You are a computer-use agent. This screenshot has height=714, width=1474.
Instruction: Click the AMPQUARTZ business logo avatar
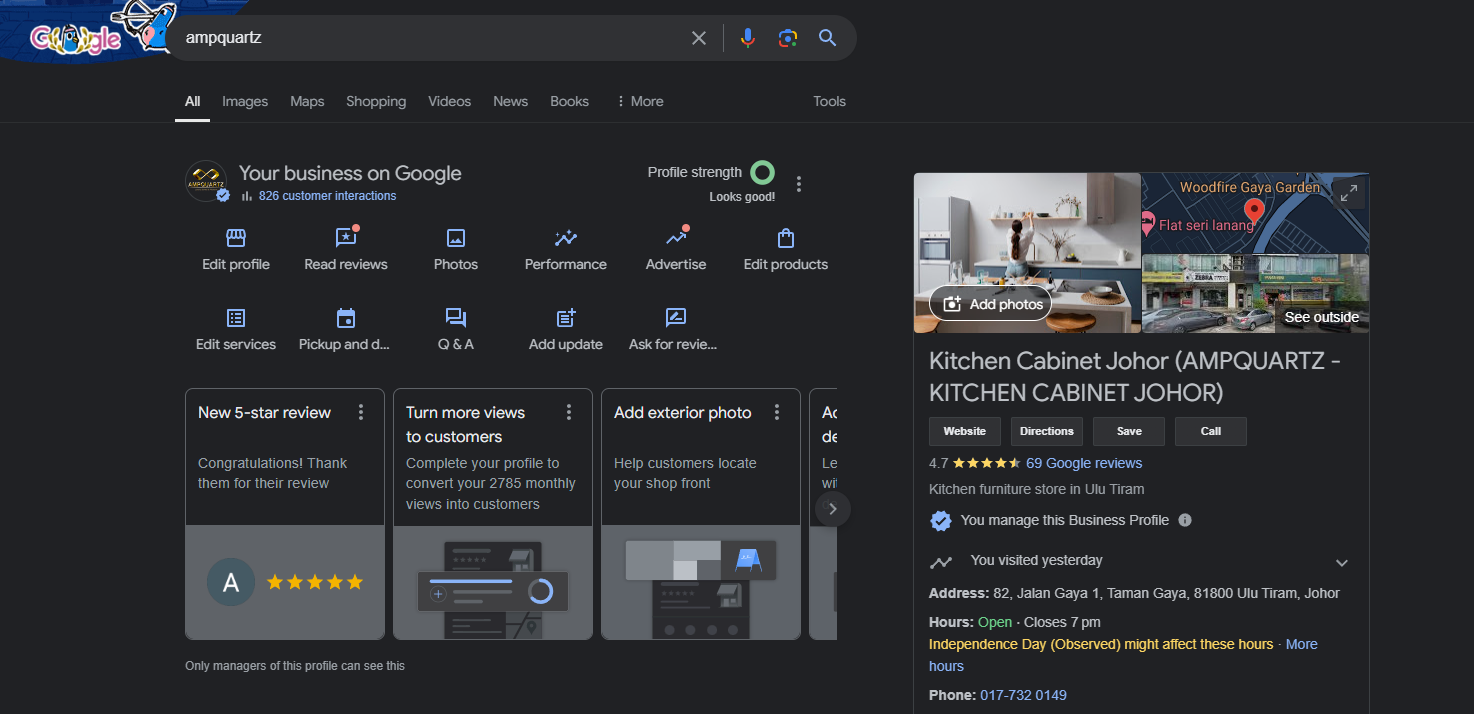click(206, 182)
